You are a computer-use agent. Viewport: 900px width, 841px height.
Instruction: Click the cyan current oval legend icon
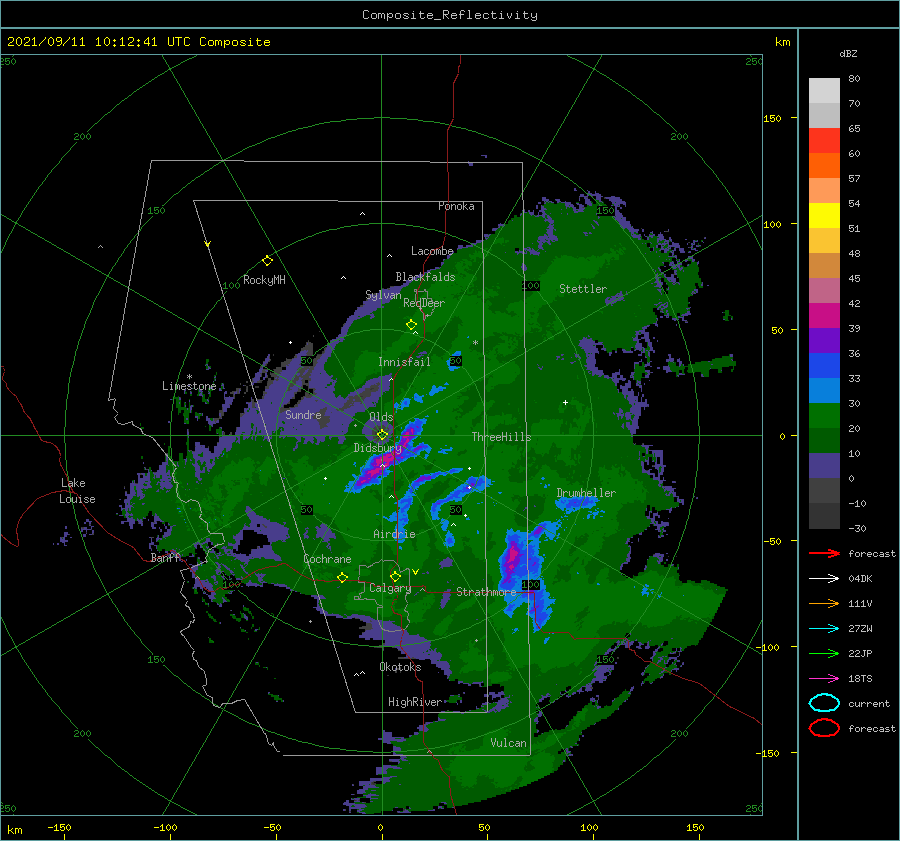824,703
